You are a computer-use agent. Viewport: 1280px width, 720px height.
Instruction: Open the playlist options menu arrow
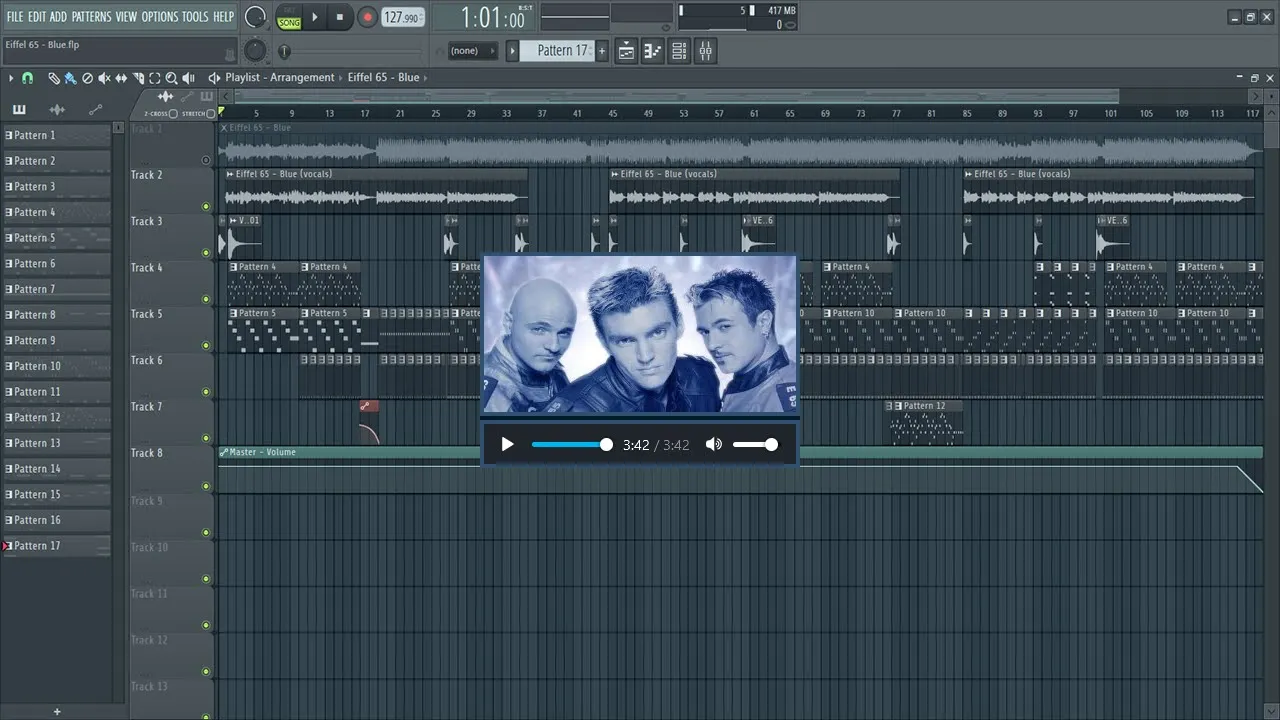(11, 78)
